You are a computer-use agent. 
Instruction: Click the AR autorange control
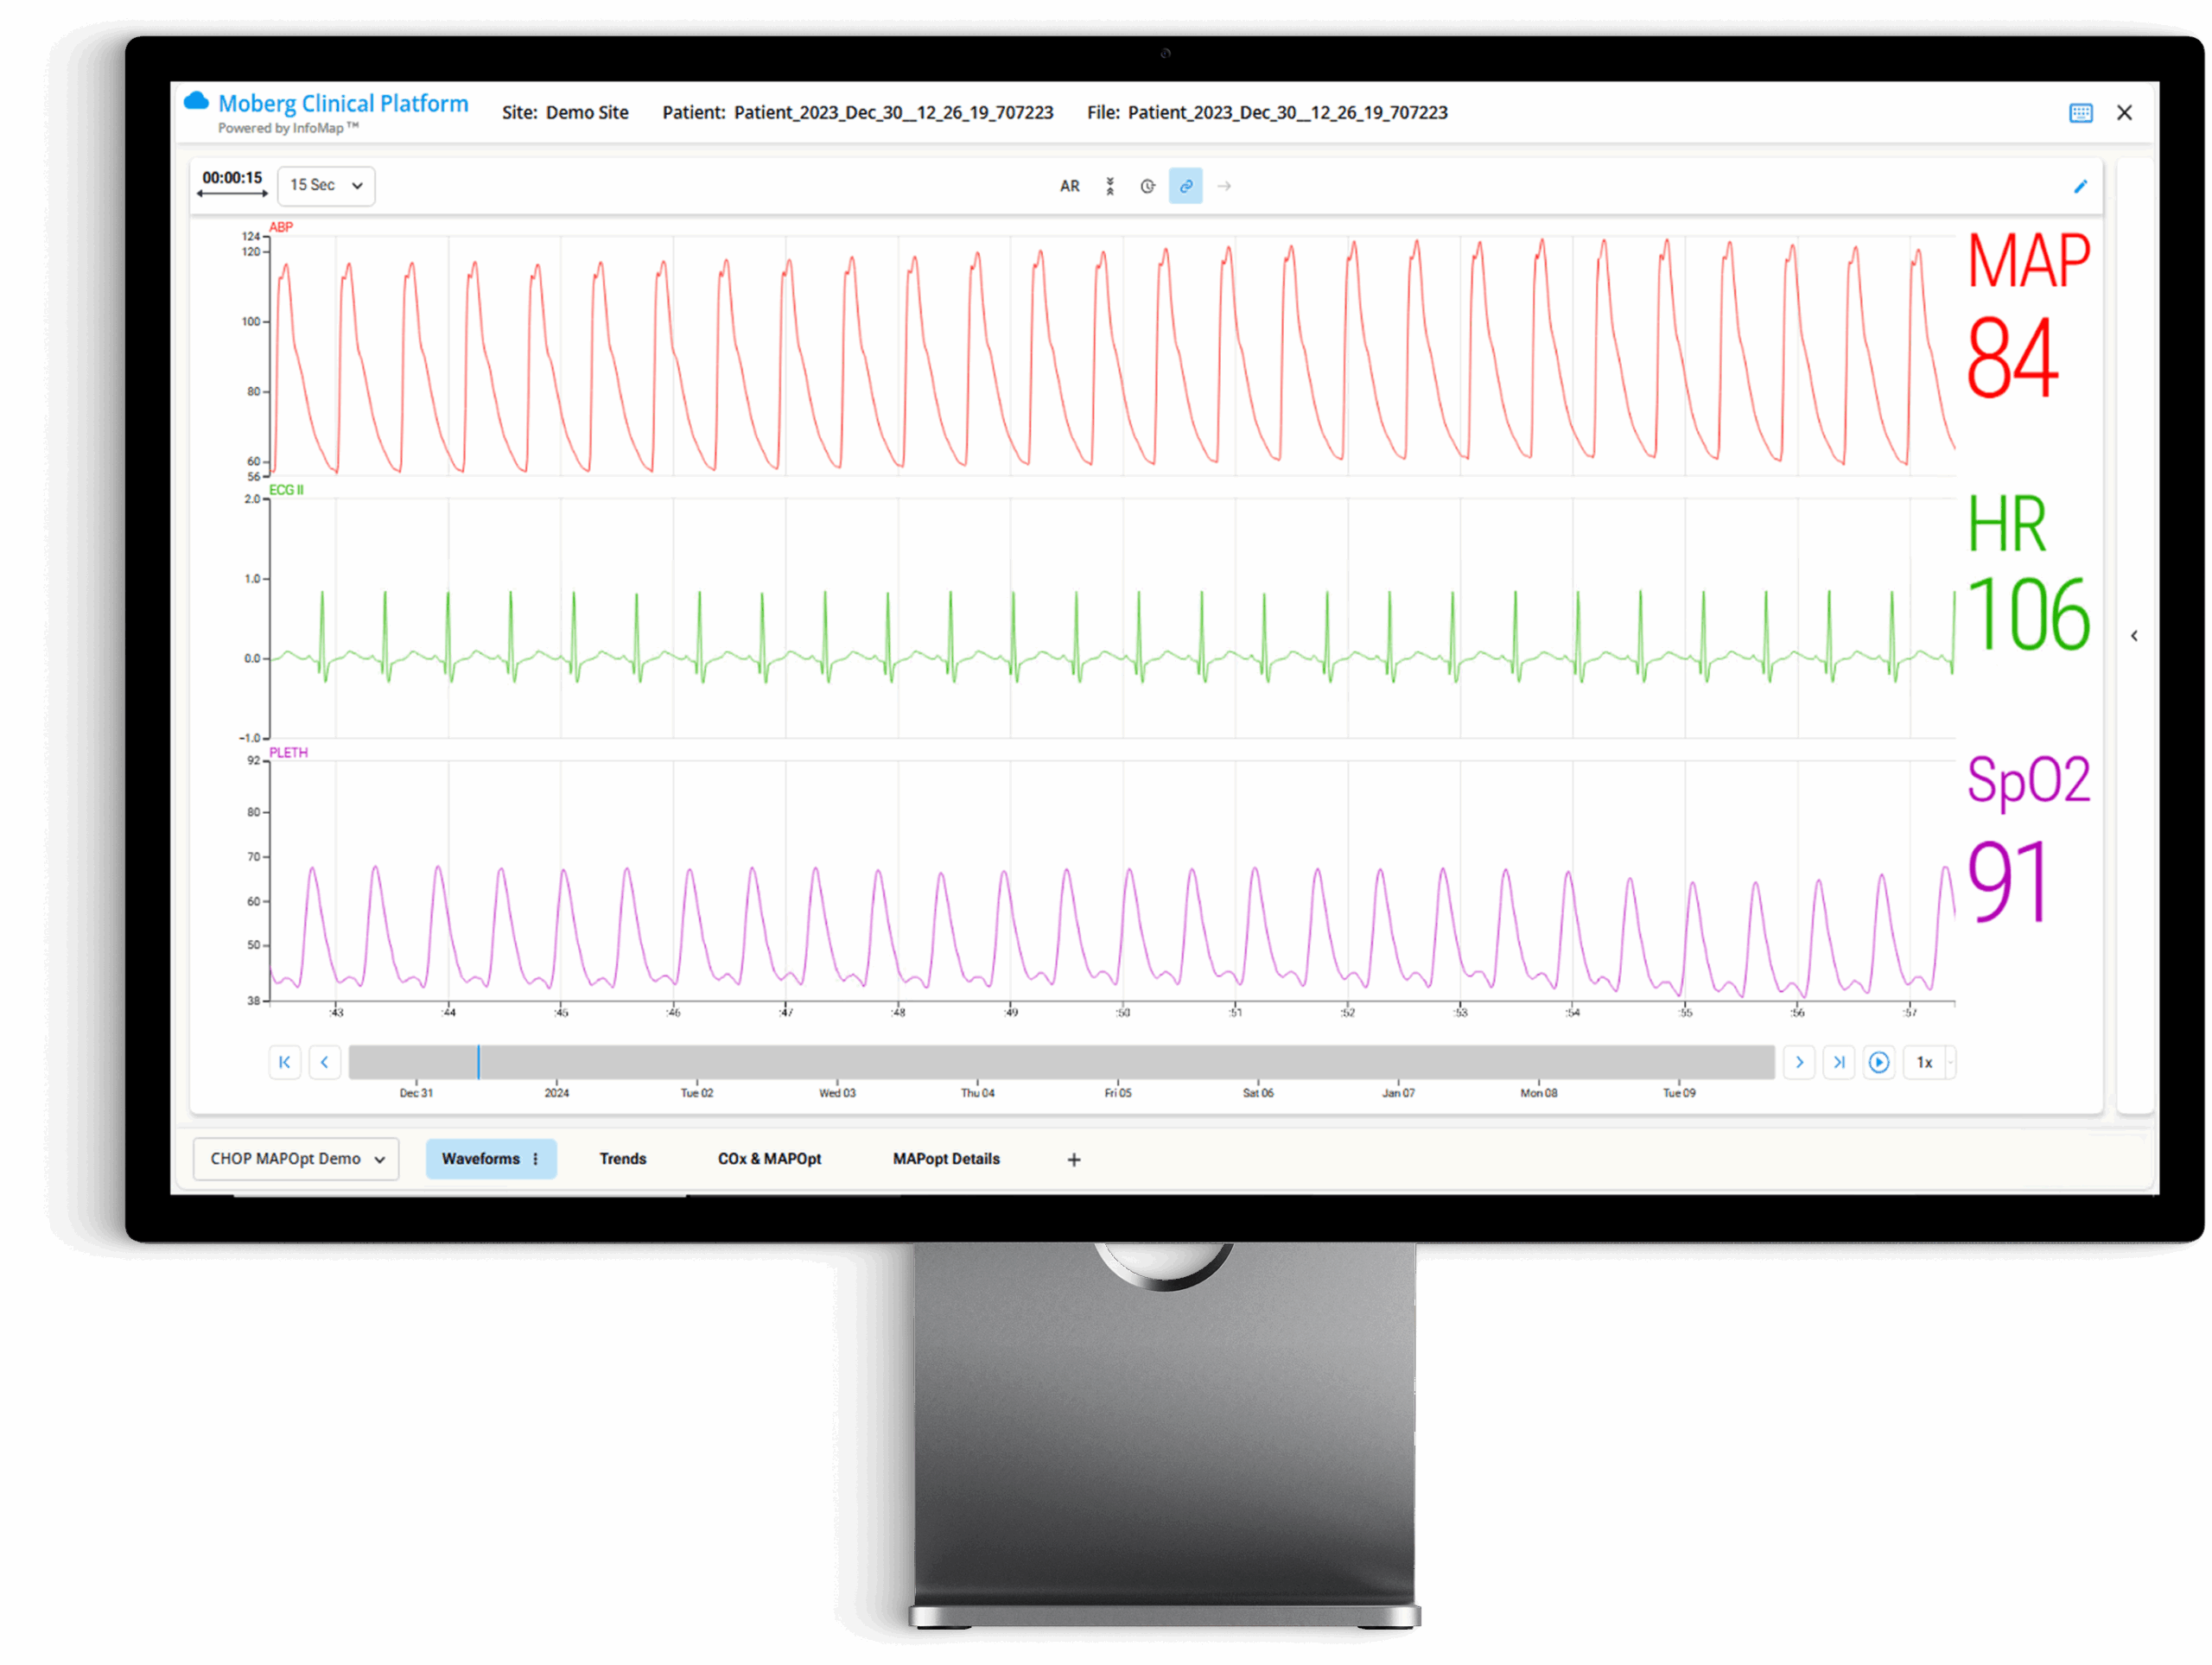[x=1069, y=186]
